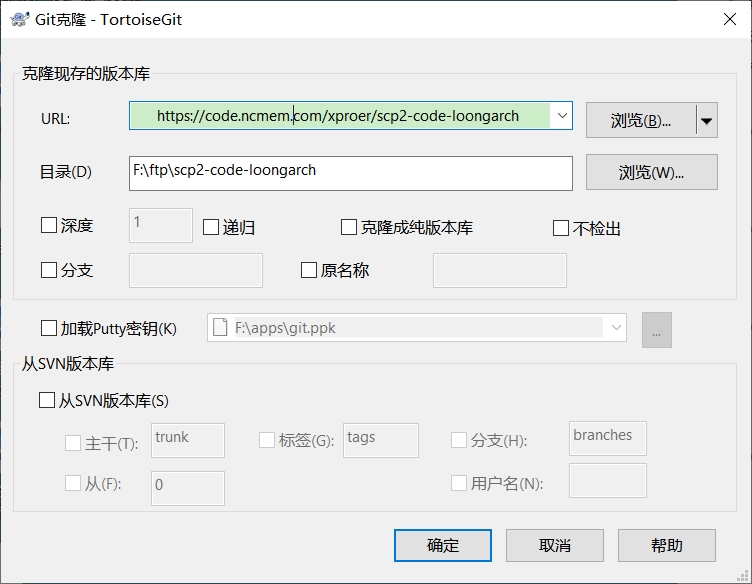This screenshot has height=584, width=752.
Task: Click the 浏览(B)... URL browse button
Action: [x=640, y=120]
